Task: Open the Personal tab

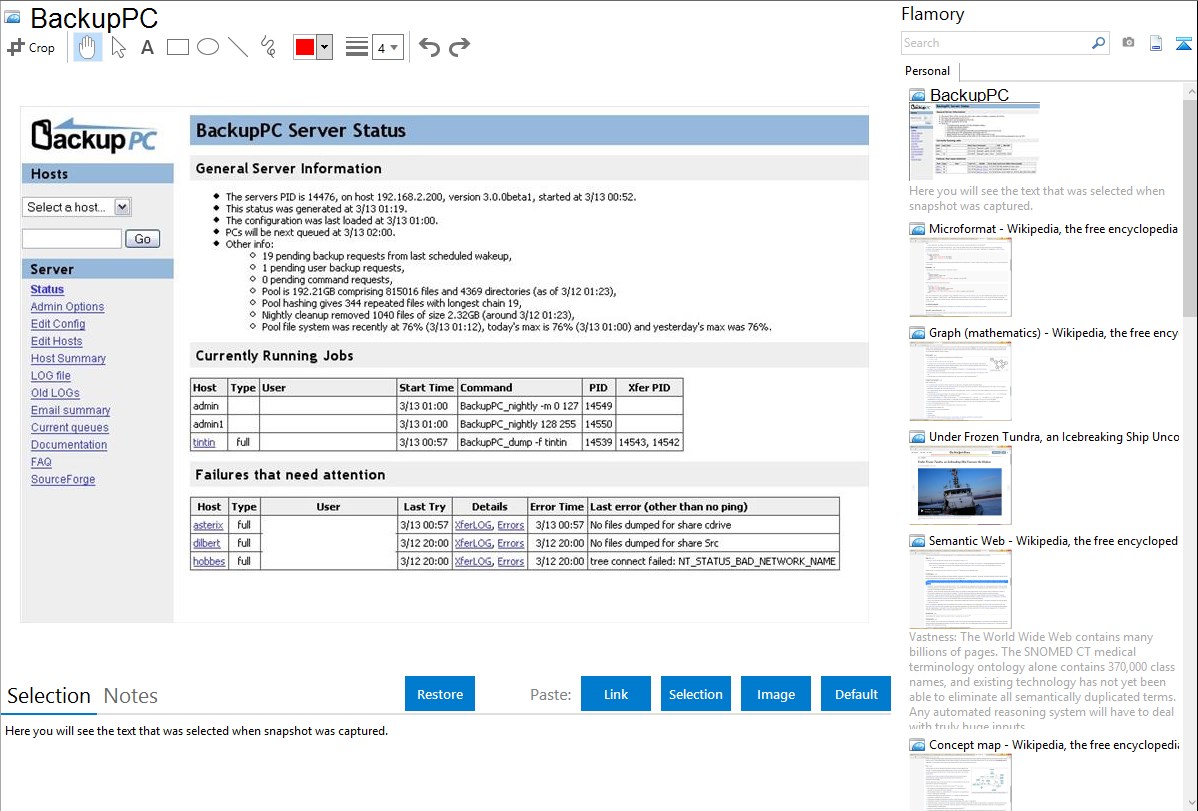Action: click(928, 71)
